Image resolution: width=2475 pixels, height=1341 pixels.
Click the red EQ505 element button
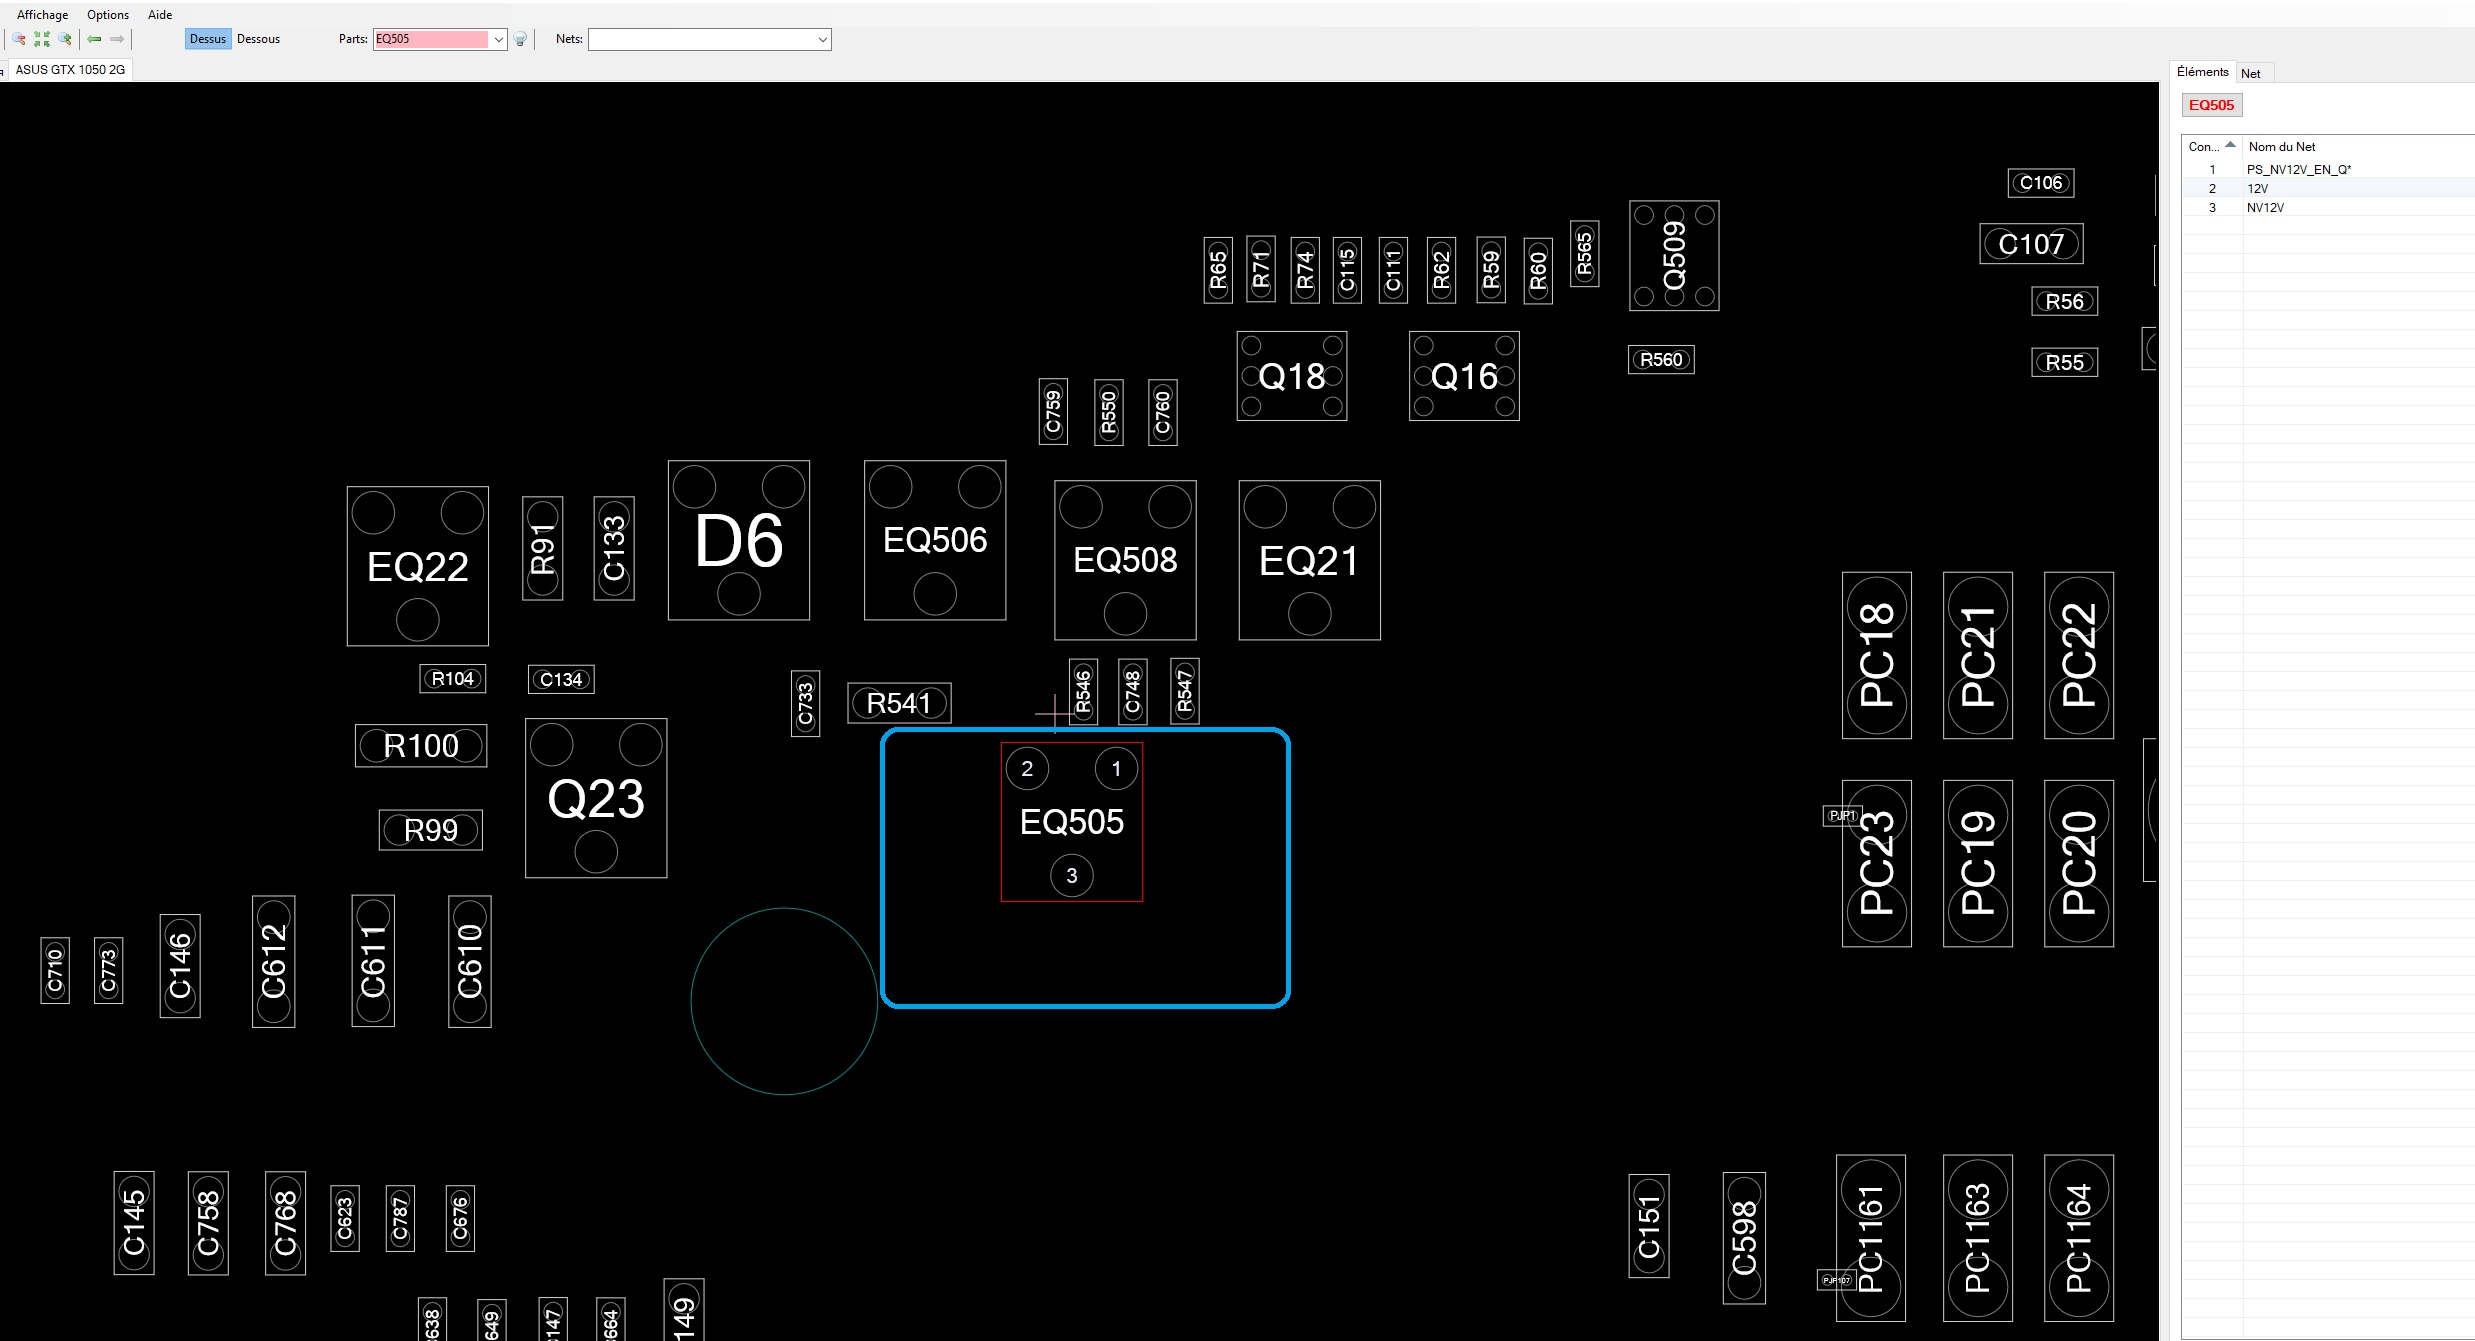(2211, 105)
